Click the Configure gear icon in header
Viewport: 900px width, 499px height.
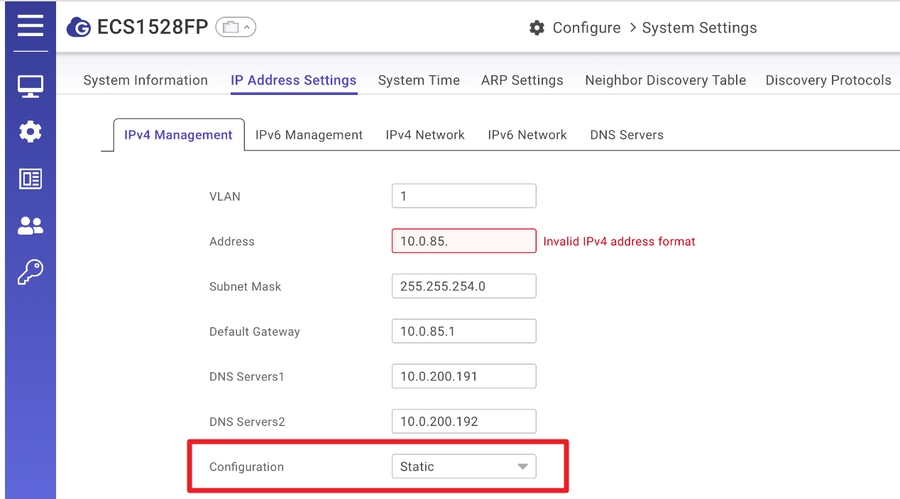[537, 28]
